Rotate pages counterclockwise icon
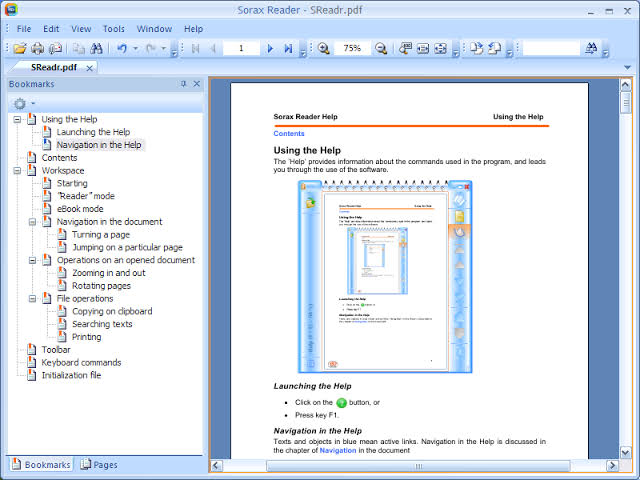640x480 pixels. tap(494, 49)
